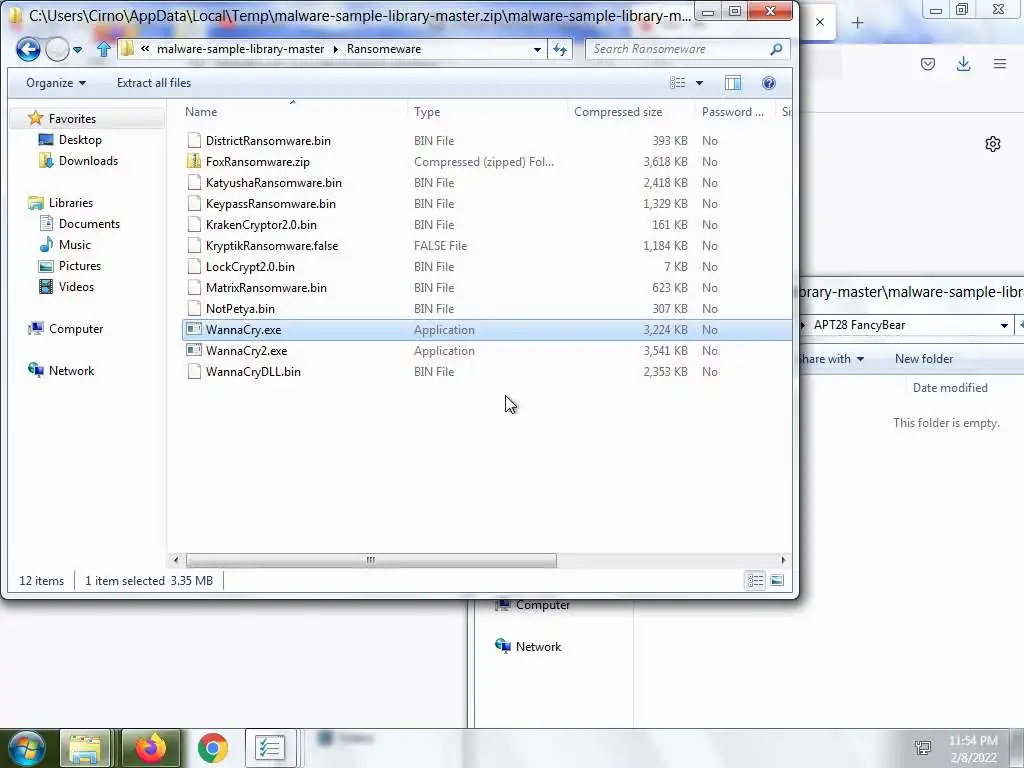
Task: Open Documents library
Action: pyautogui.click(x=89, y=223)
